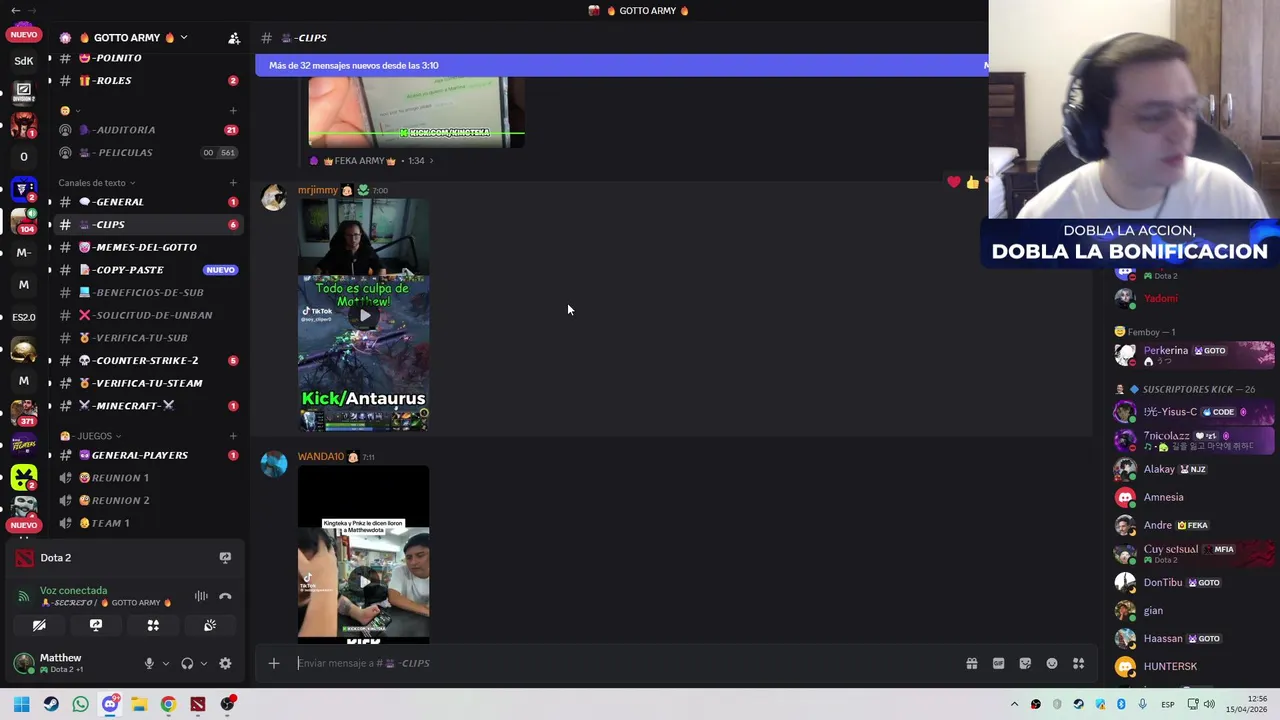The image size is (1280, 720).
Task: Add heart reaction to mrjimmy's message
Action: 954,182
